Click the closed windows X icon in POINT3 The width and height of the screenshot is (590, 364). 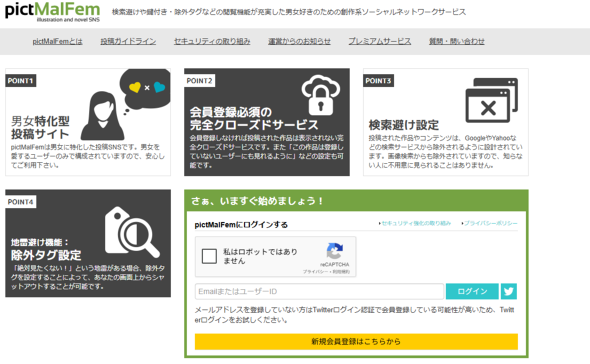tap(491, 100)
